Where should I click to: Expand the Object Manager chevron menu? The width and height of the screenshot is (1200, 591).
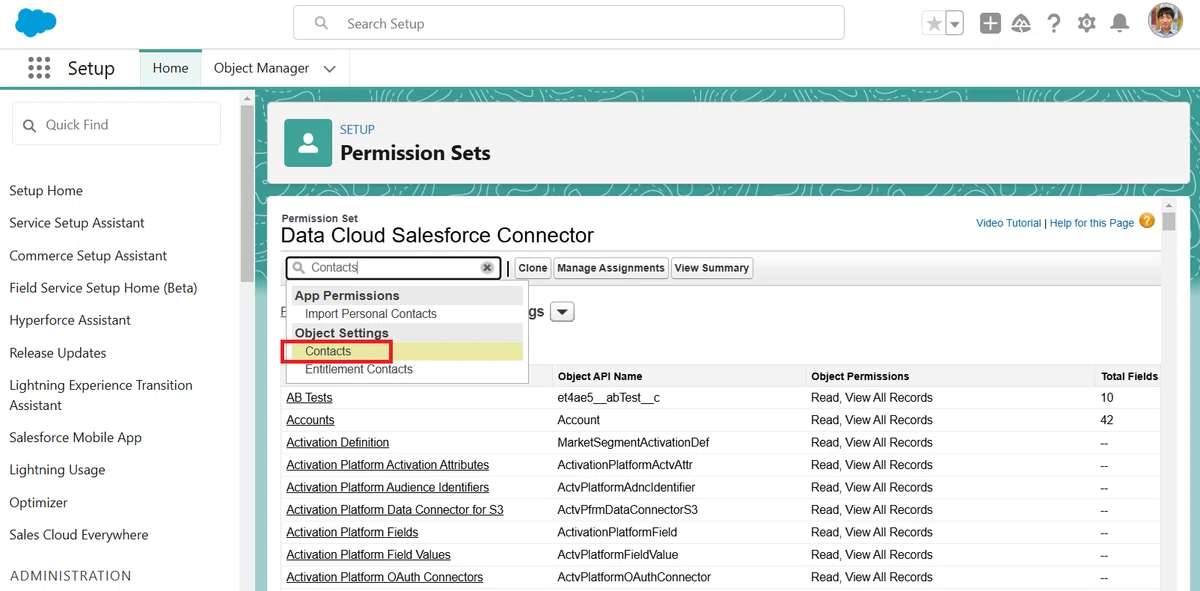pyautogui.click(x=330, y=69)
